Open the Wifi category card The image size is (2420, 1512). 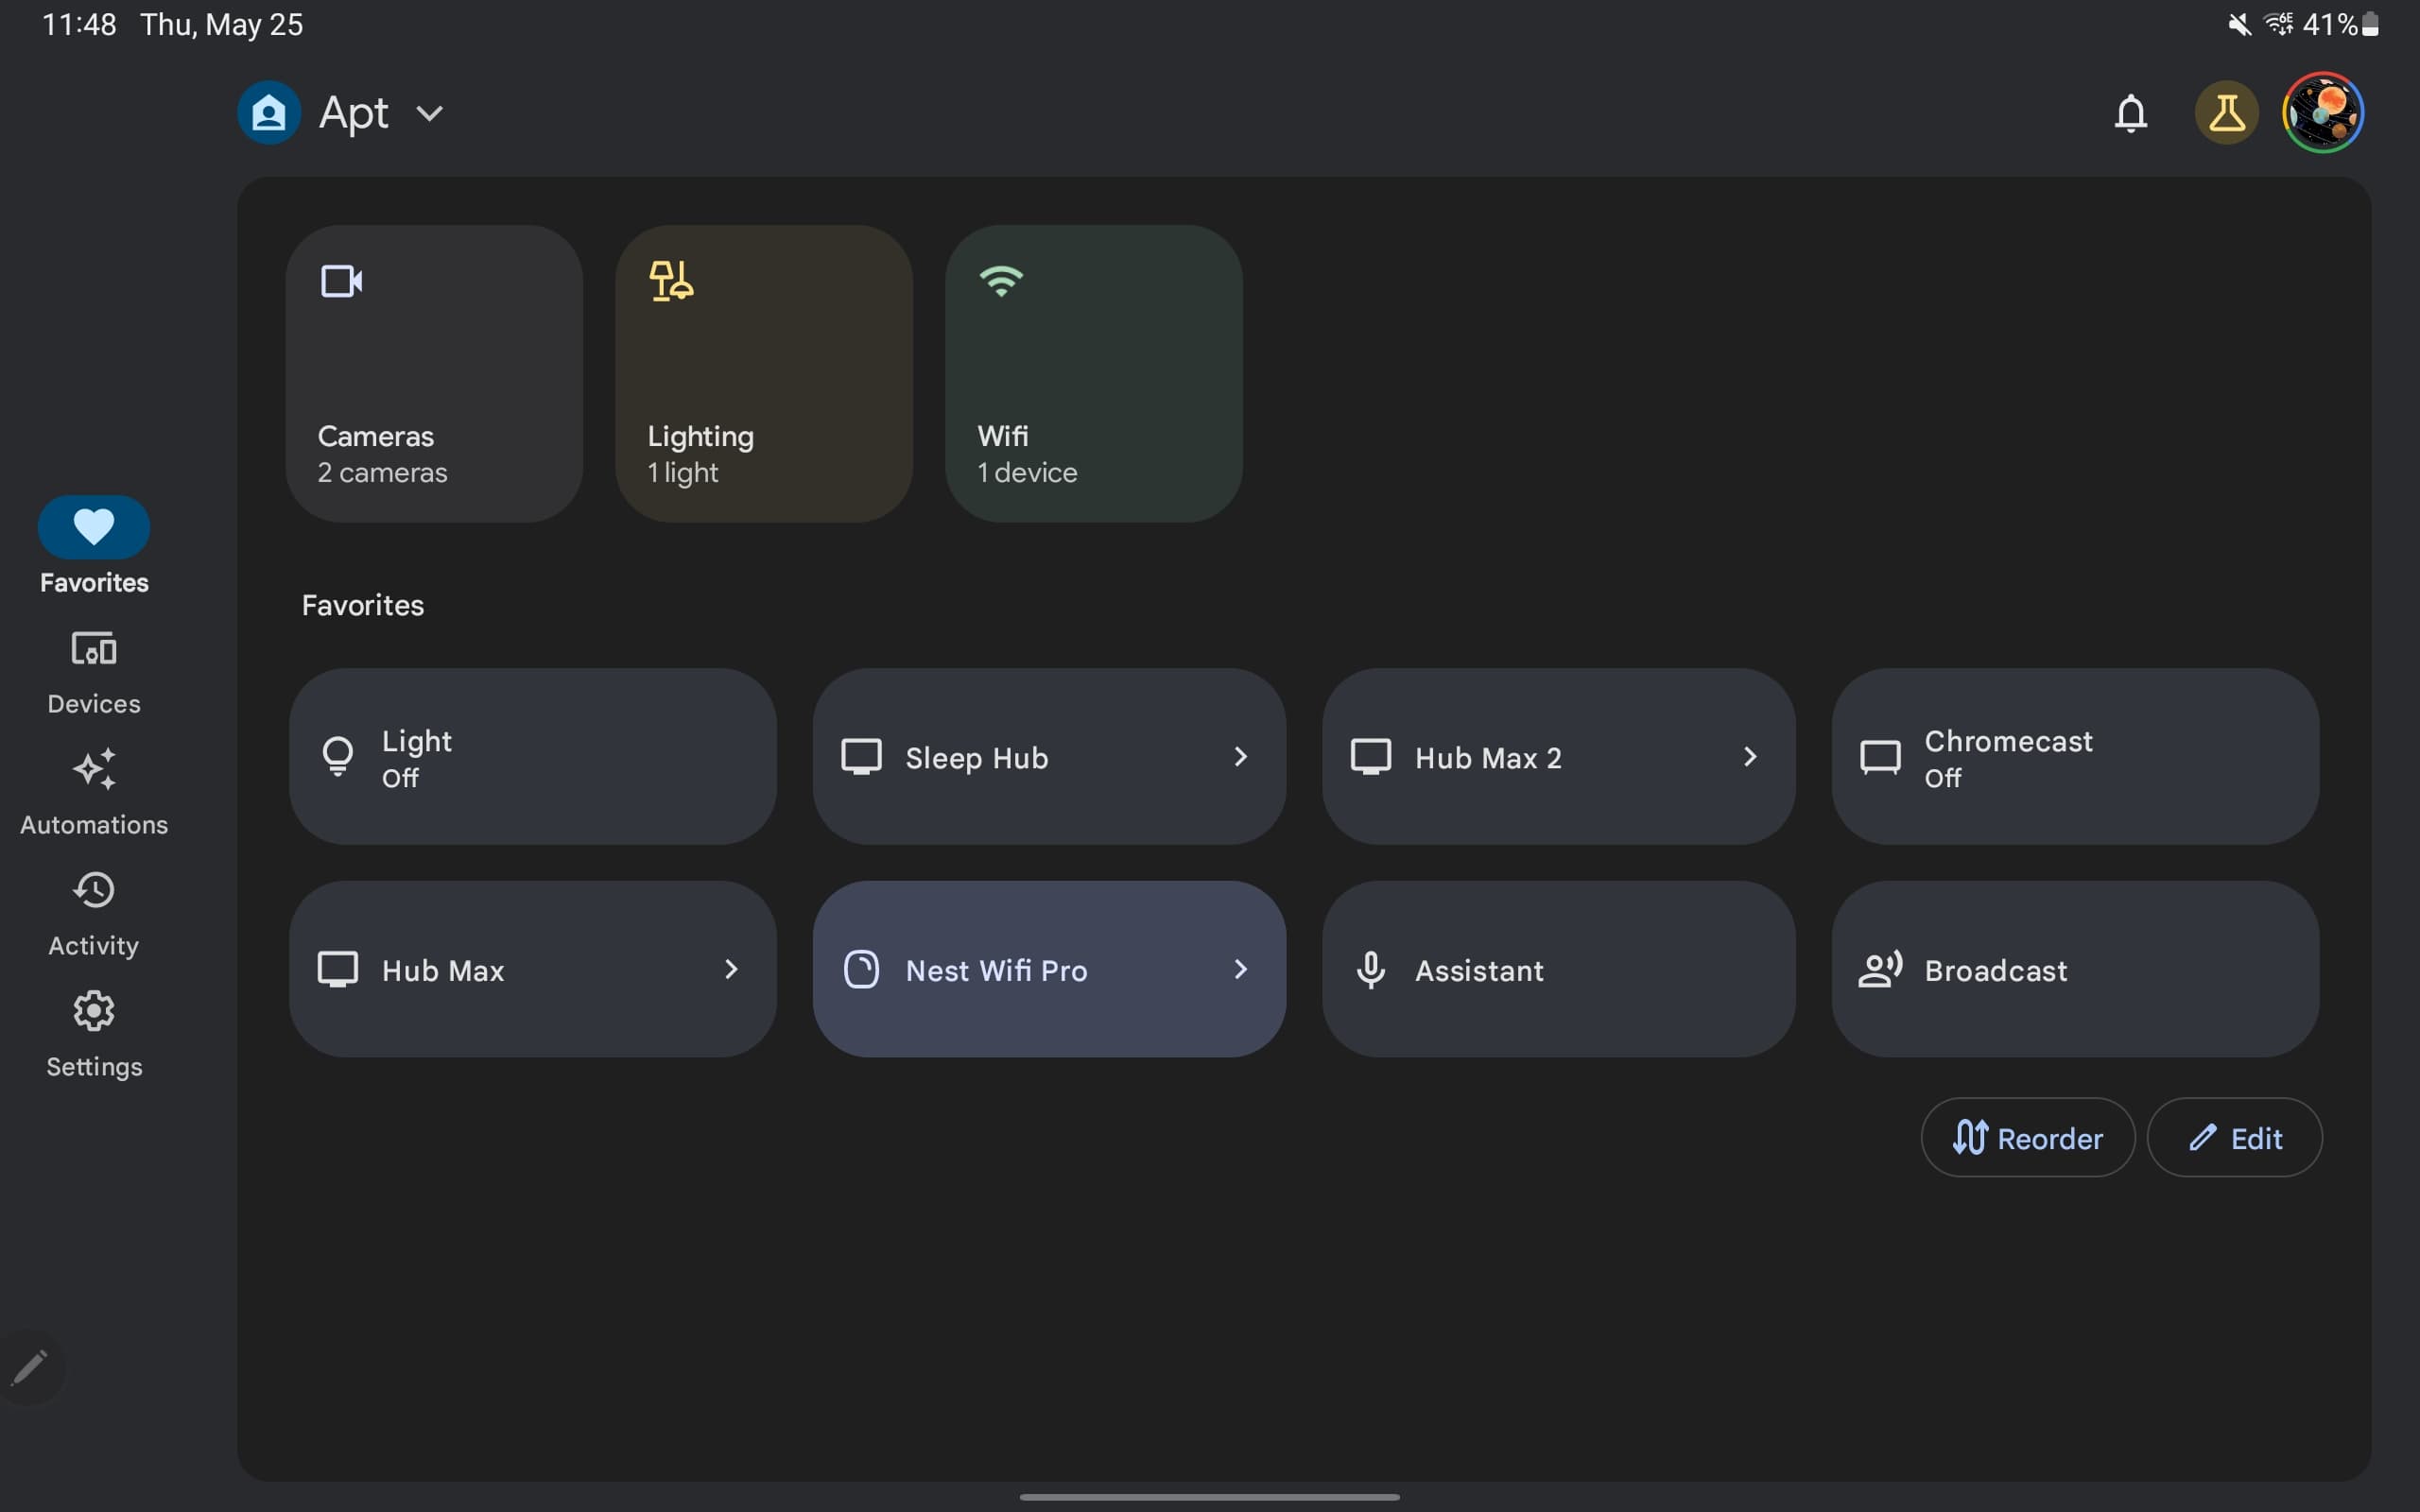coord(1093,373)
